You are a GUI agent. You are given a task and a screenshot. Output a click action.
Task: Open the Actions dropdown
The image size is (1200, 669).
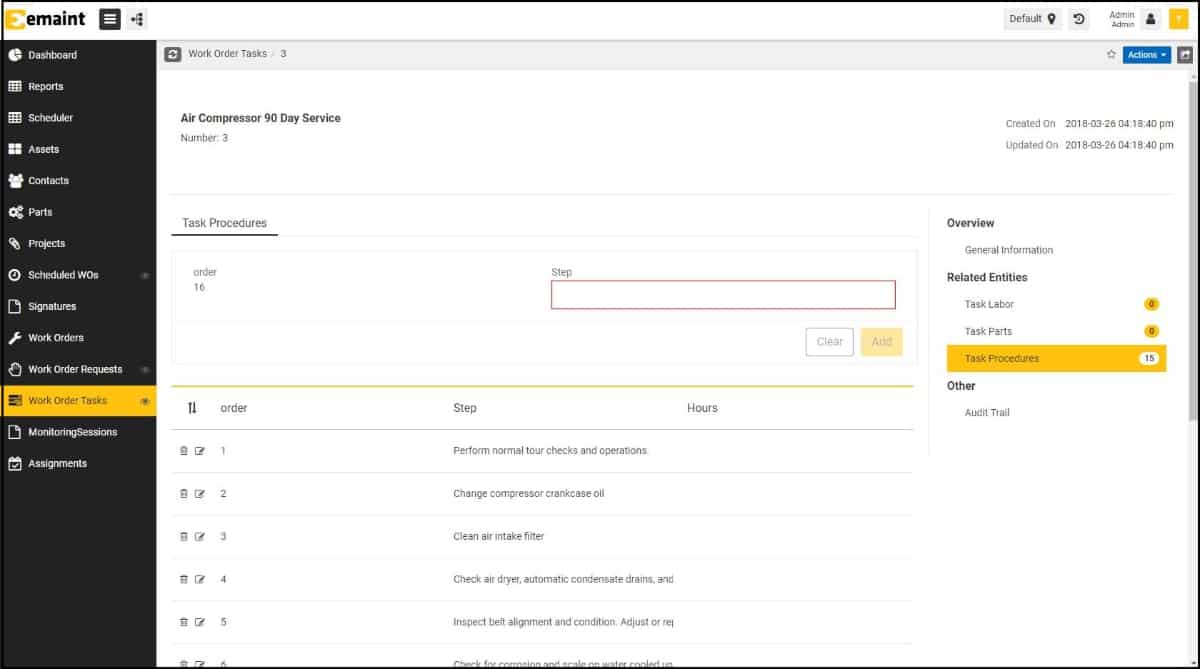coord(1146,55)
